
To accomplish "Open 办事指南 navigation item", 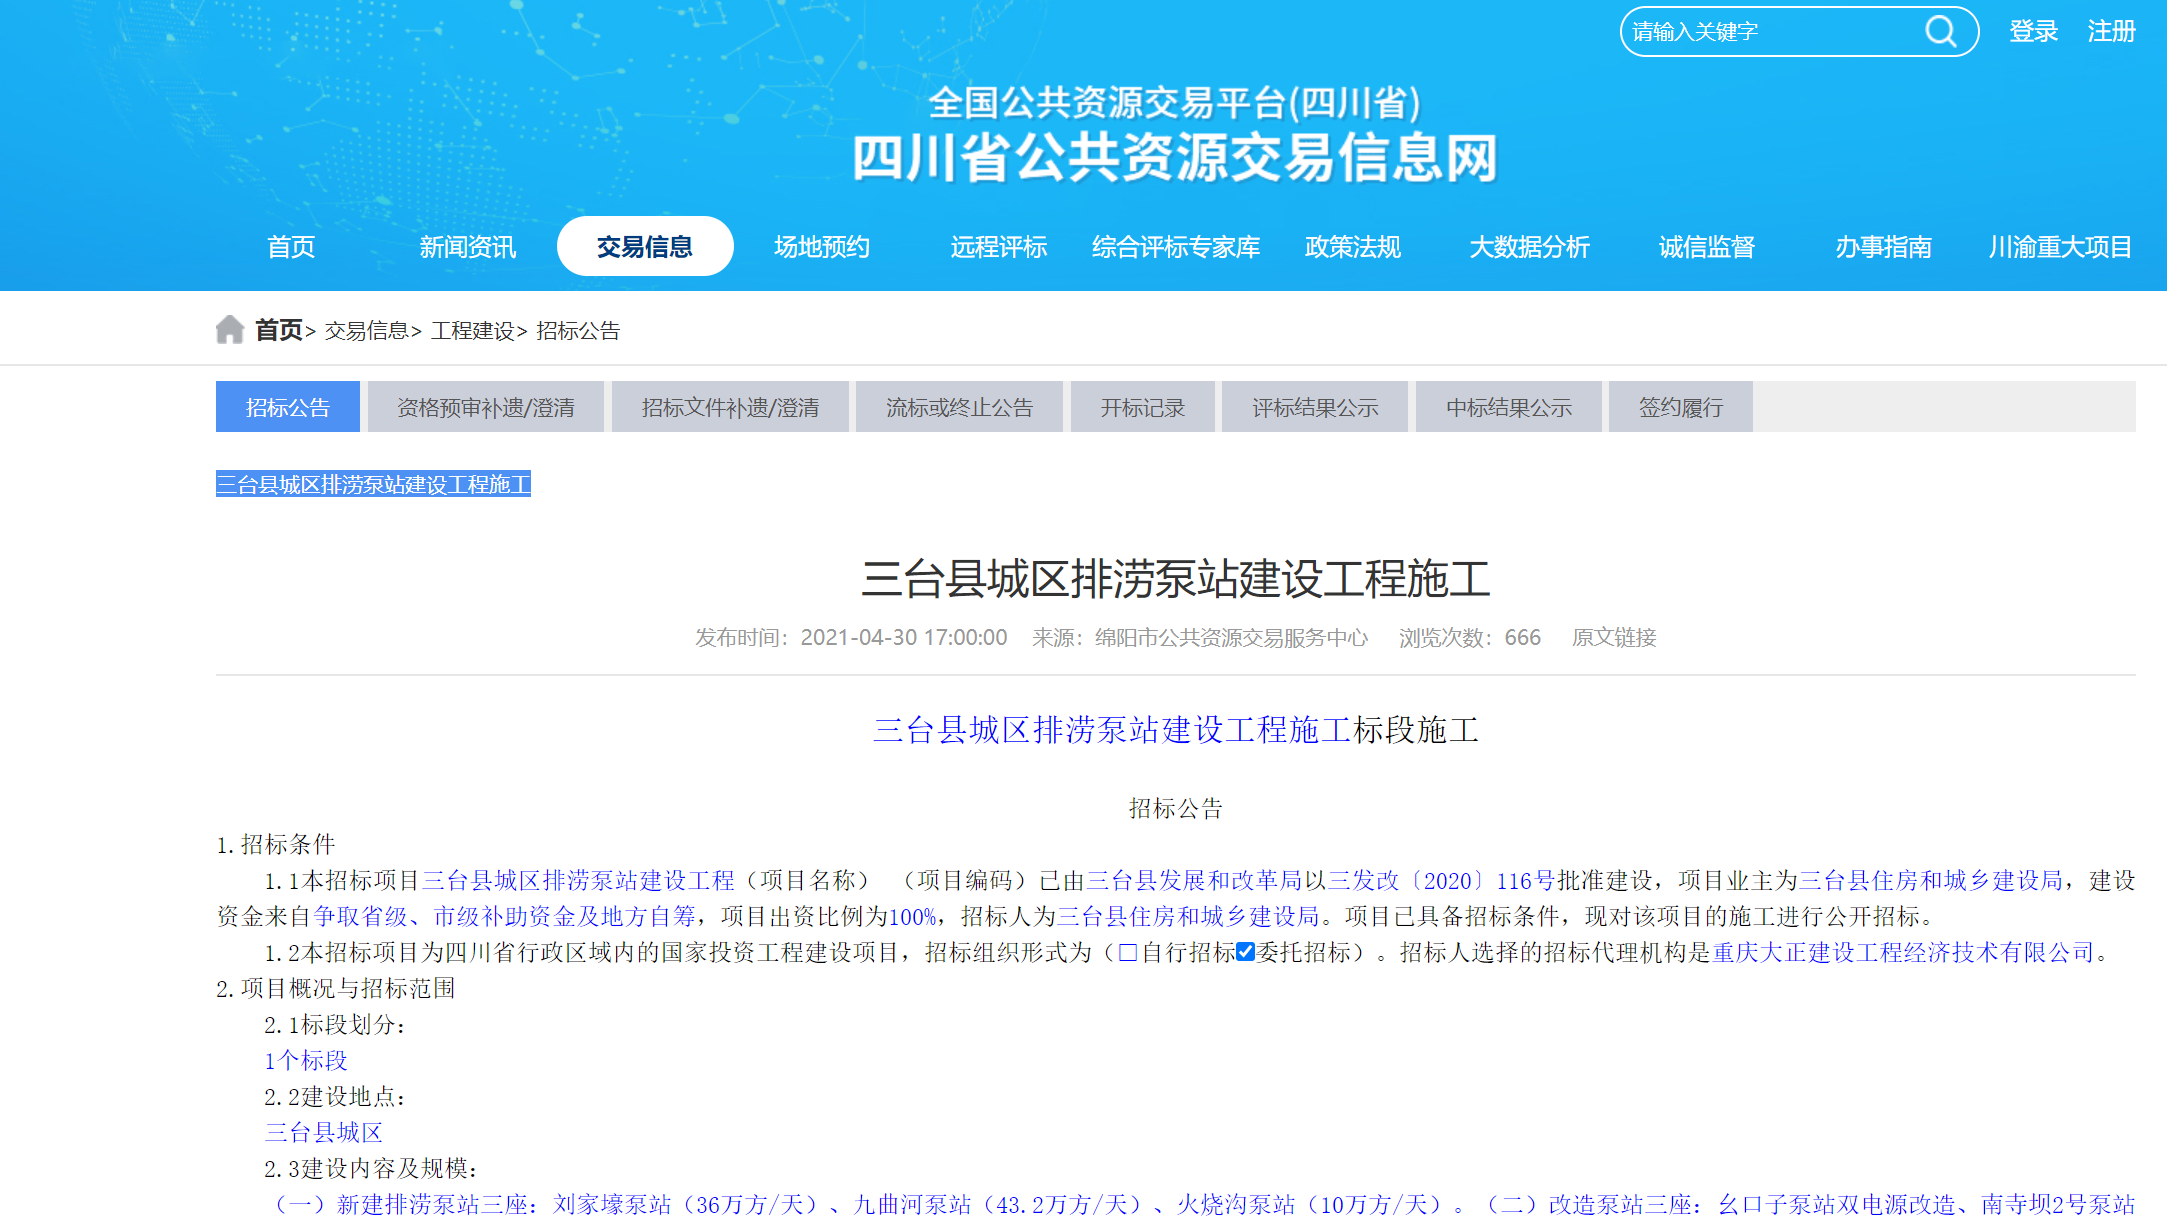I will pos(1883,246).
